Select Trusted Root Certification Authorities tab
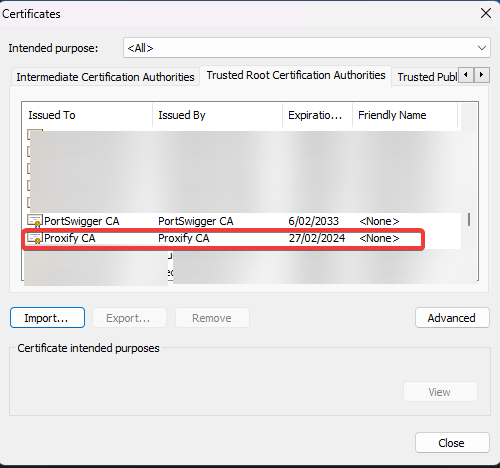Viewport: 500px width, 468px height. coord(296,75)
